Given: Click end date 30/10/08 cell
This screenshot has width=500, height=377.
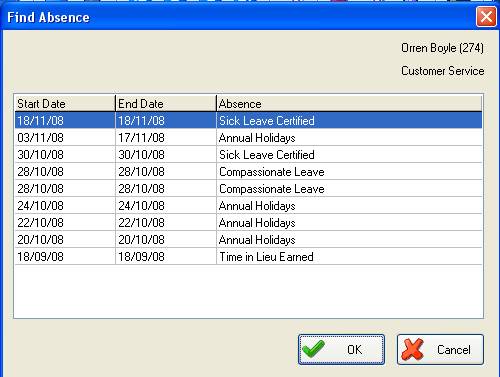Looking at the screenshot, I should pos(166,154).
